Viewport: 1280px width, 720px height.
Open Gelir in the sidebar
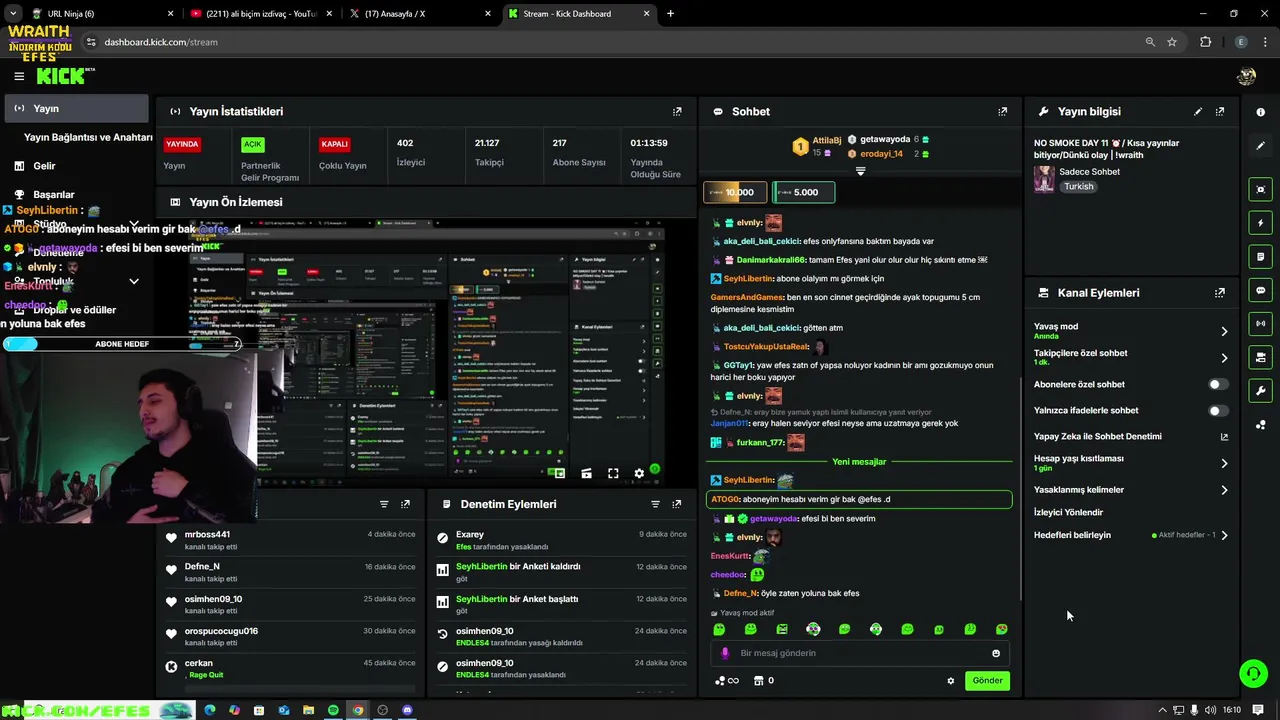[x=44, y=166]
